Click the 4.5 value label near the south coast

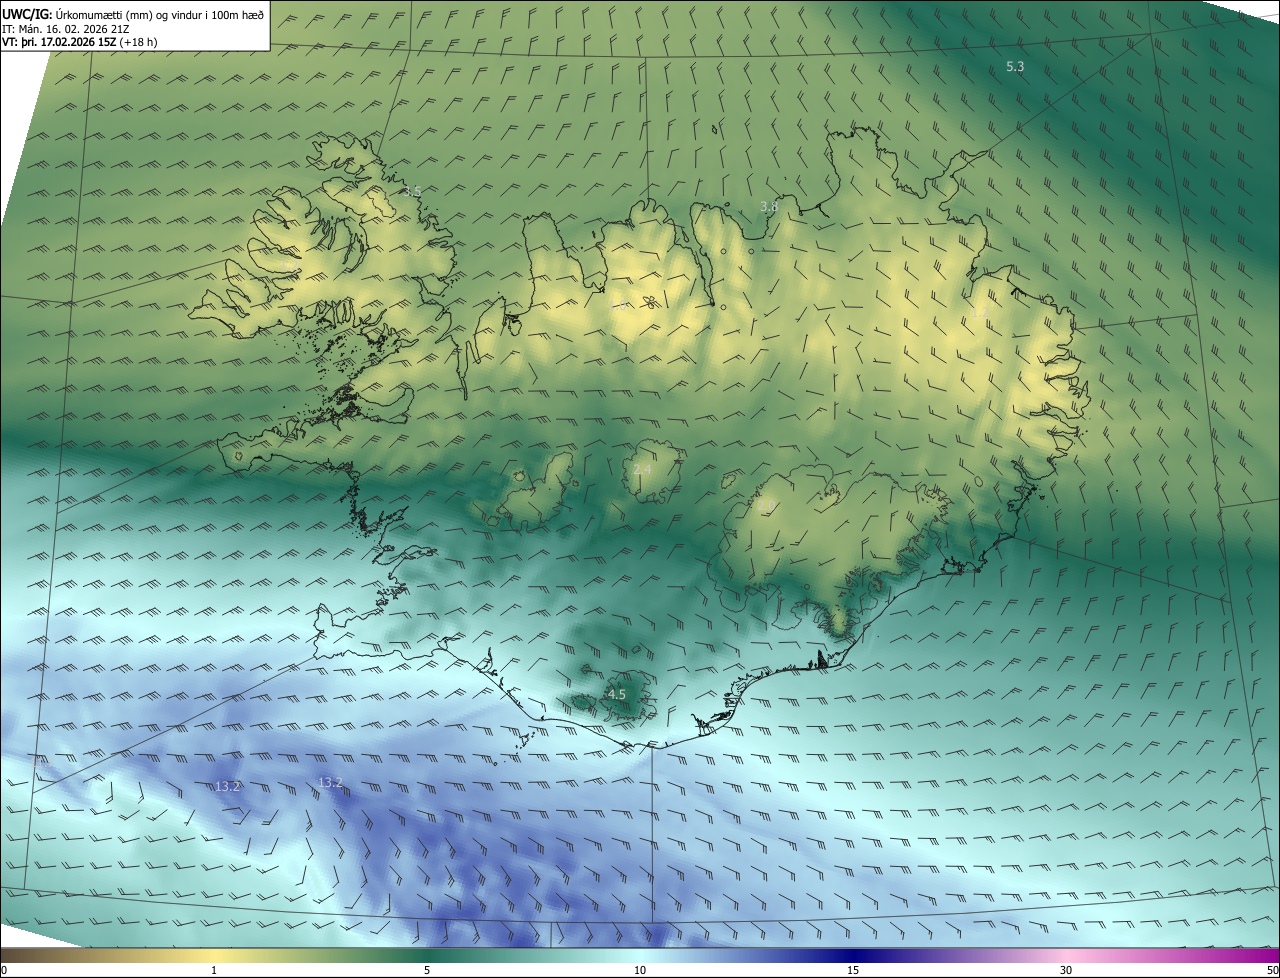coord(617,694)
